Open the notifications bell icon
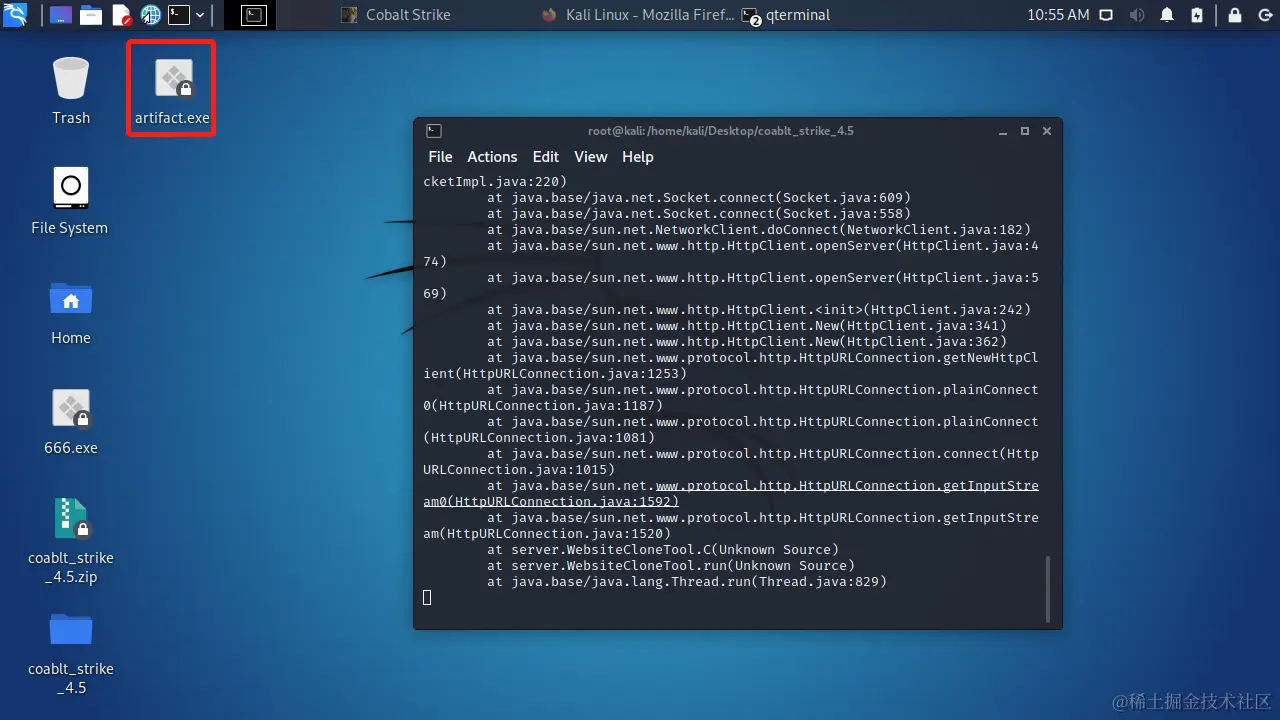1280x720 pixels. (x=1167, y=15)
